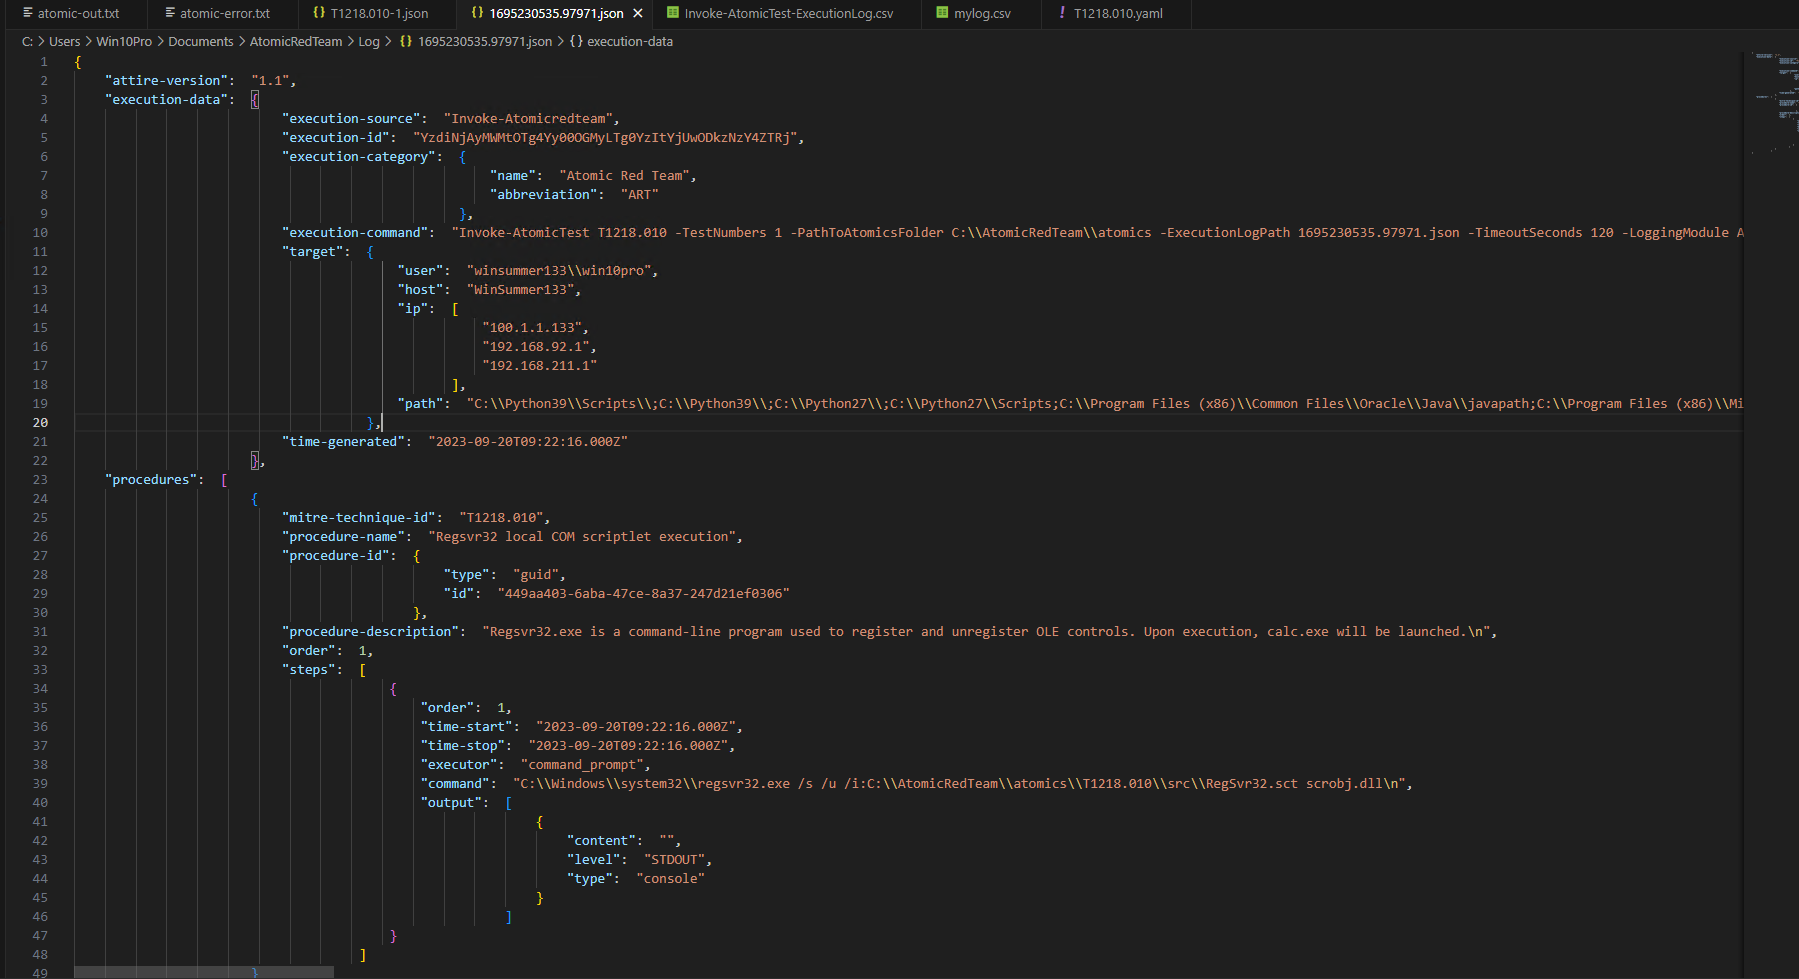
Task: Click the CSV icon on the Invoke-AtomicTest-ExecutionLog.csv tab
Action: pos(673,13)
